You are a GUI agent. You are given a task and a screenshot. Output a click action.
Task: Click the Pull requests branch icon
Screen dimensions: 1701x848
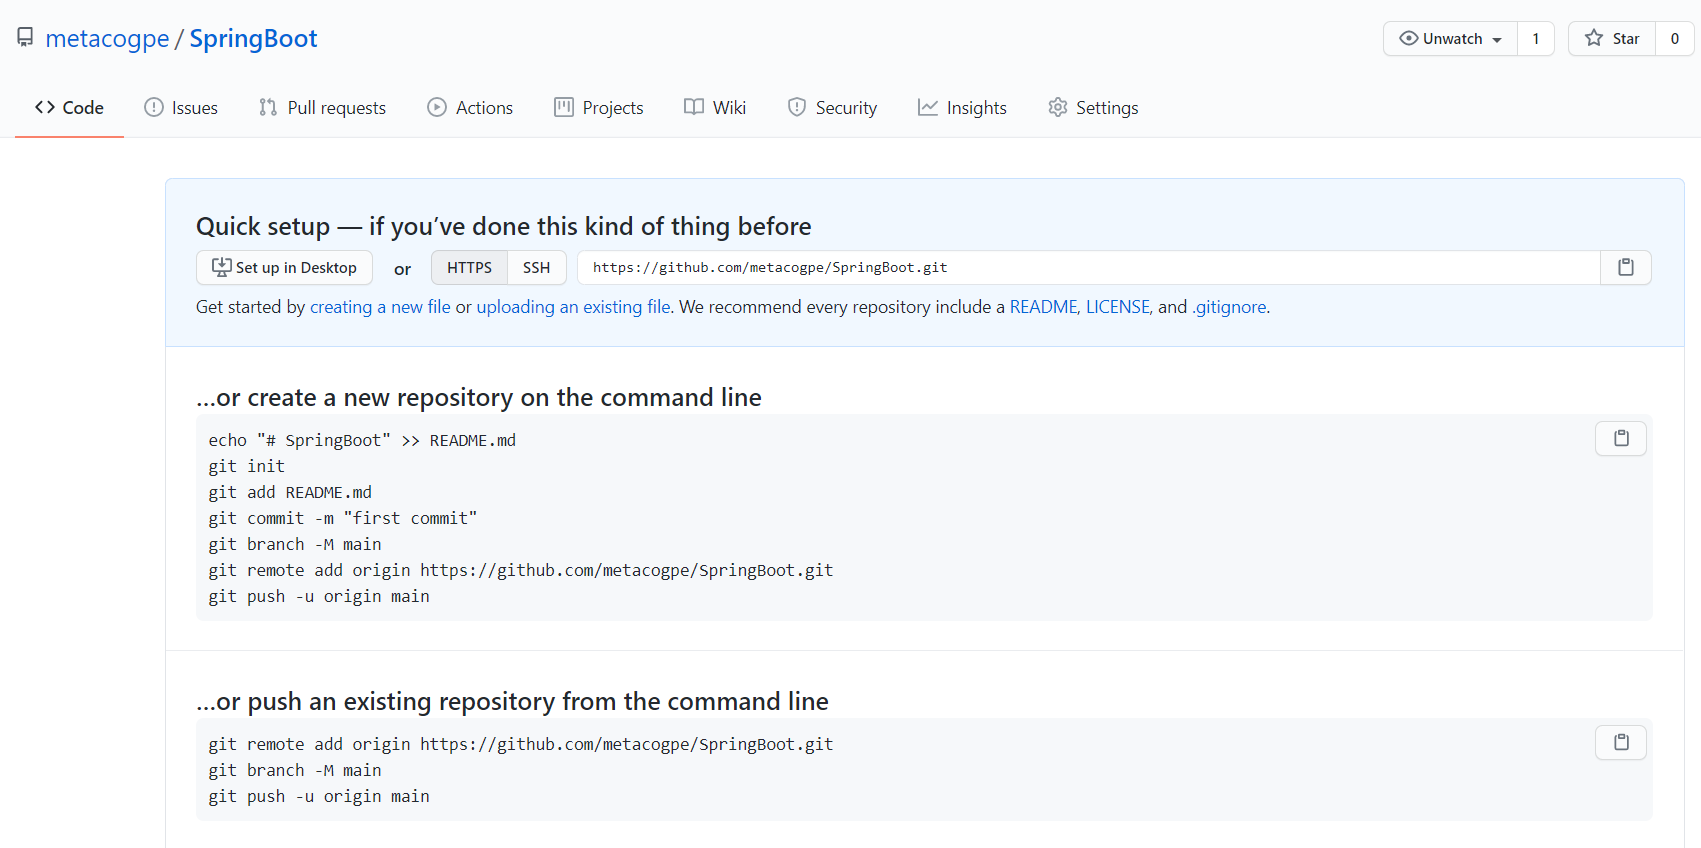267,107
